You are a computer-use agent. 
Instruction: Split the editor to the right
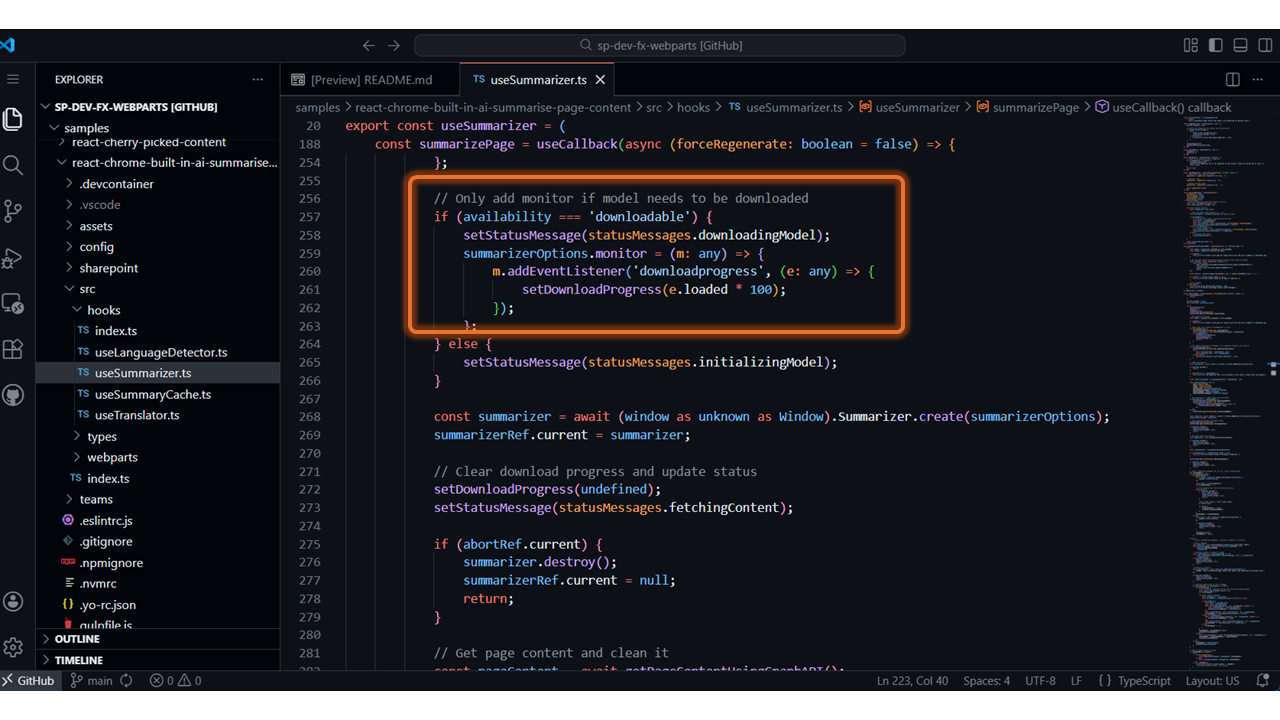(x=1233, y=80)
